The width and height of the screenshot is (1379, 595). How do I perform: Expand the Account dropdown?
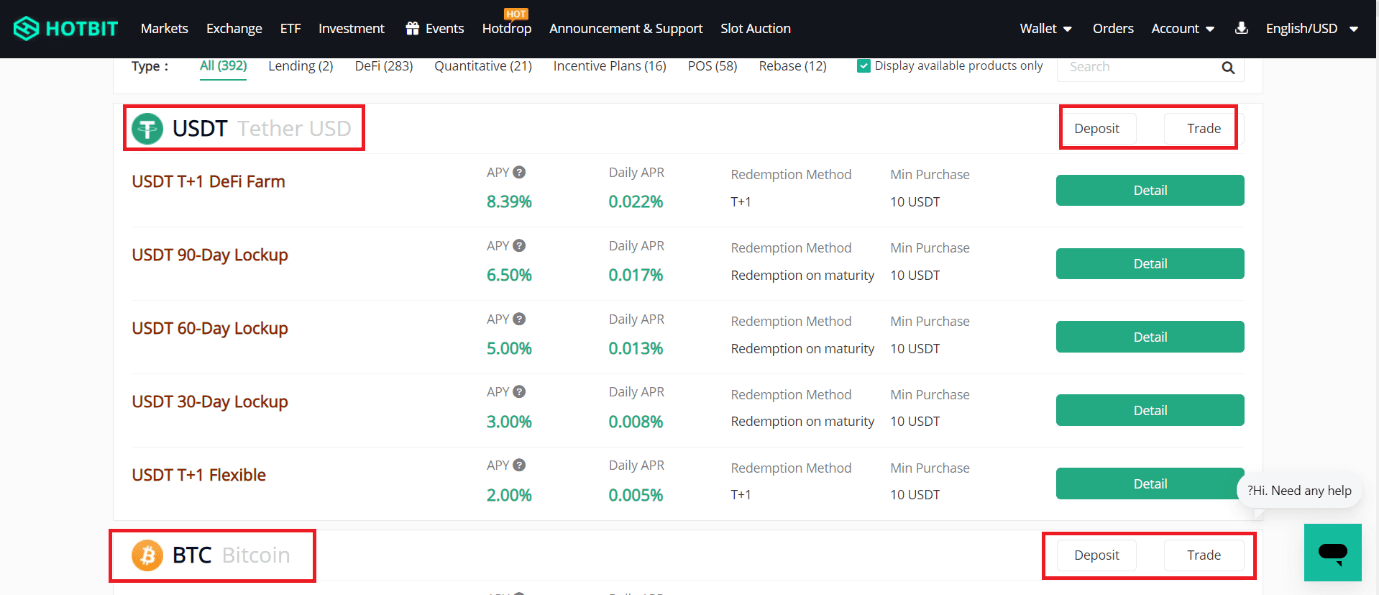click(1183, 28)
